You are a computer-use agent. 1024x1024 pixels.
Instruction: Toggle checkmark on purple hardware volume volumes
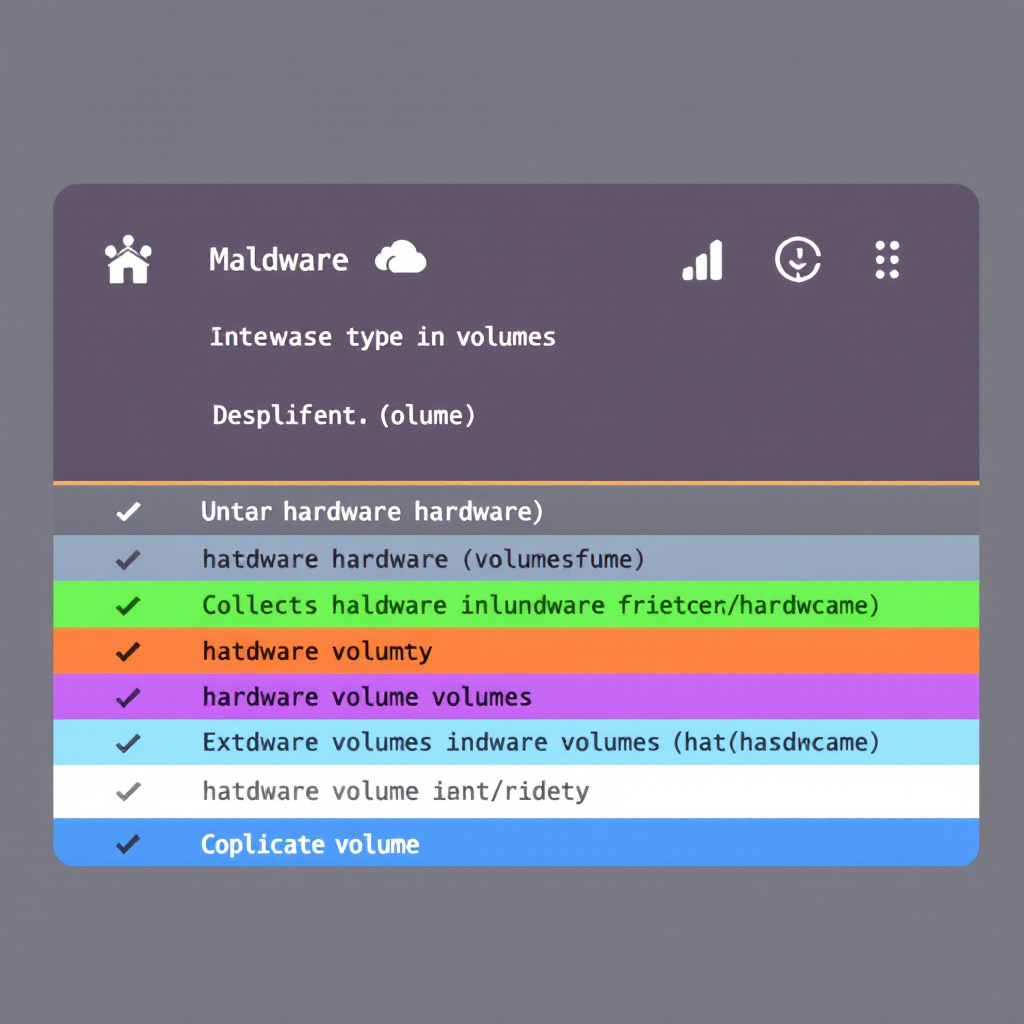(x=128, y=697)
